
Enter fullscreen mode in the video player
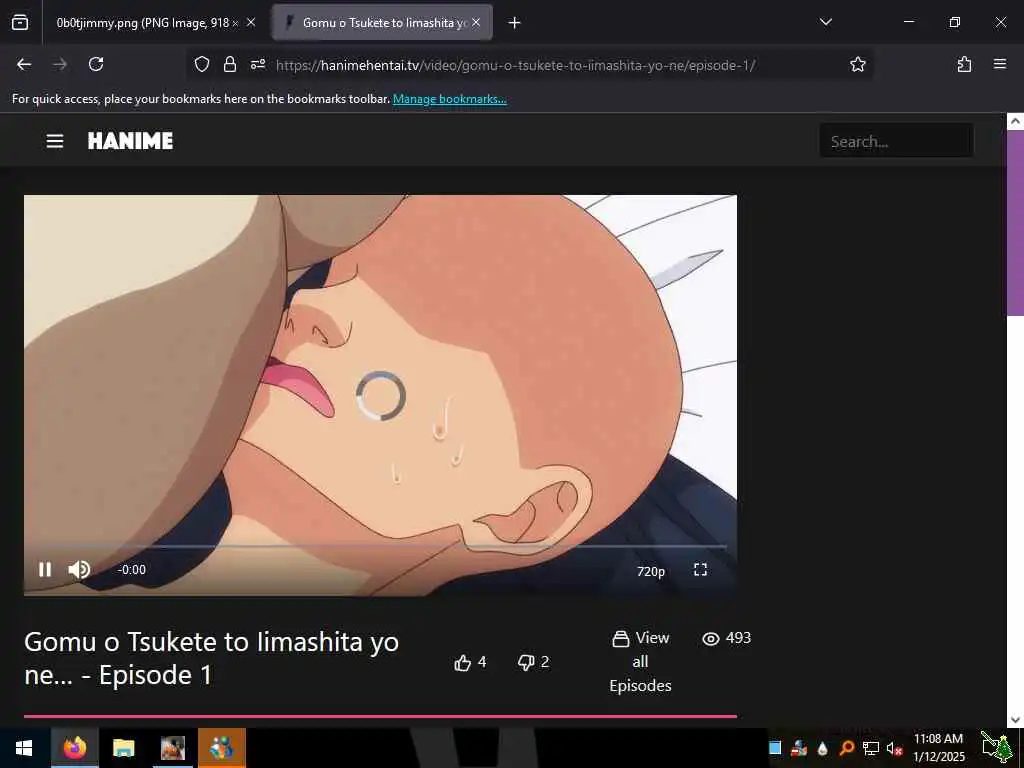(x=700, y=569)
